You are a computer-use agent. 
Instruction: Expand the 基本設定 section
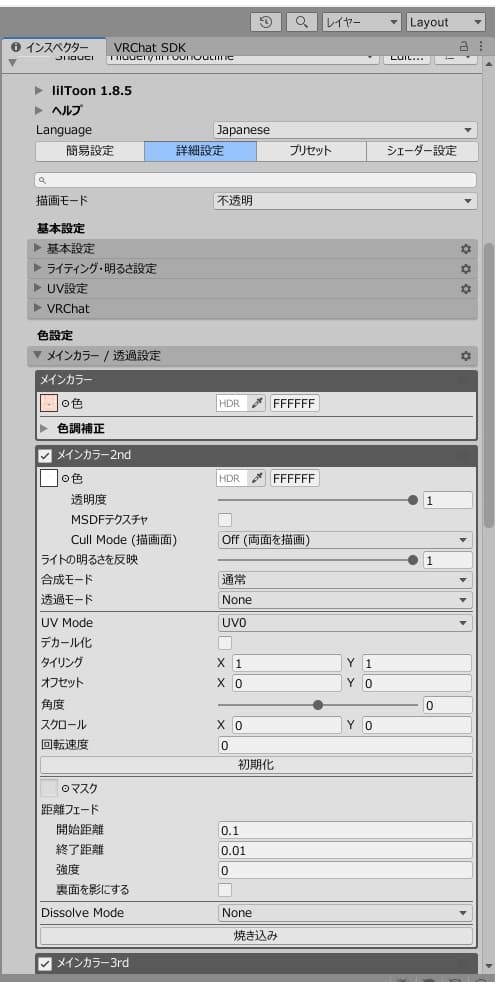[x=253, y=249]
